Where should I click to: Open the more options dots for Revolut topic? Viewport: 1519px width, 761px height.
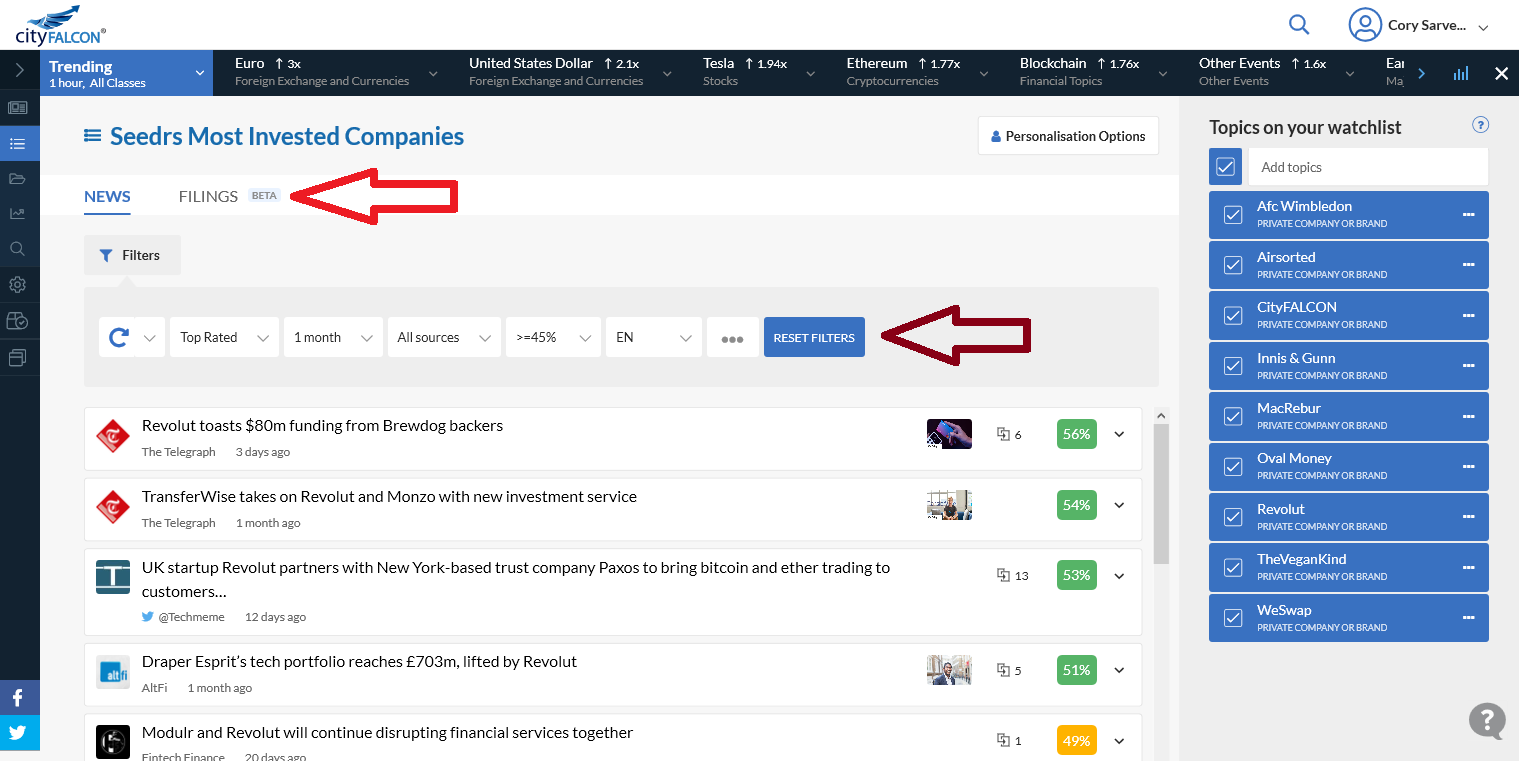[1468, 517]
